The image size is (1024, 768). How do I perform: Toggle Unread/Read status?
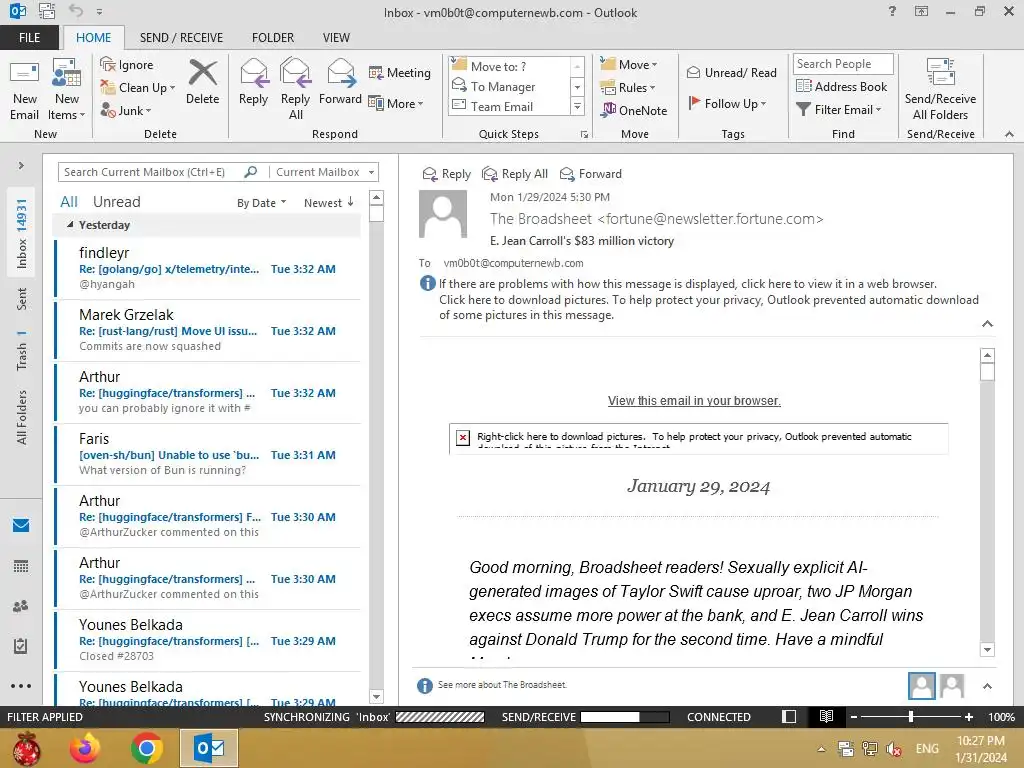(731, 72)
